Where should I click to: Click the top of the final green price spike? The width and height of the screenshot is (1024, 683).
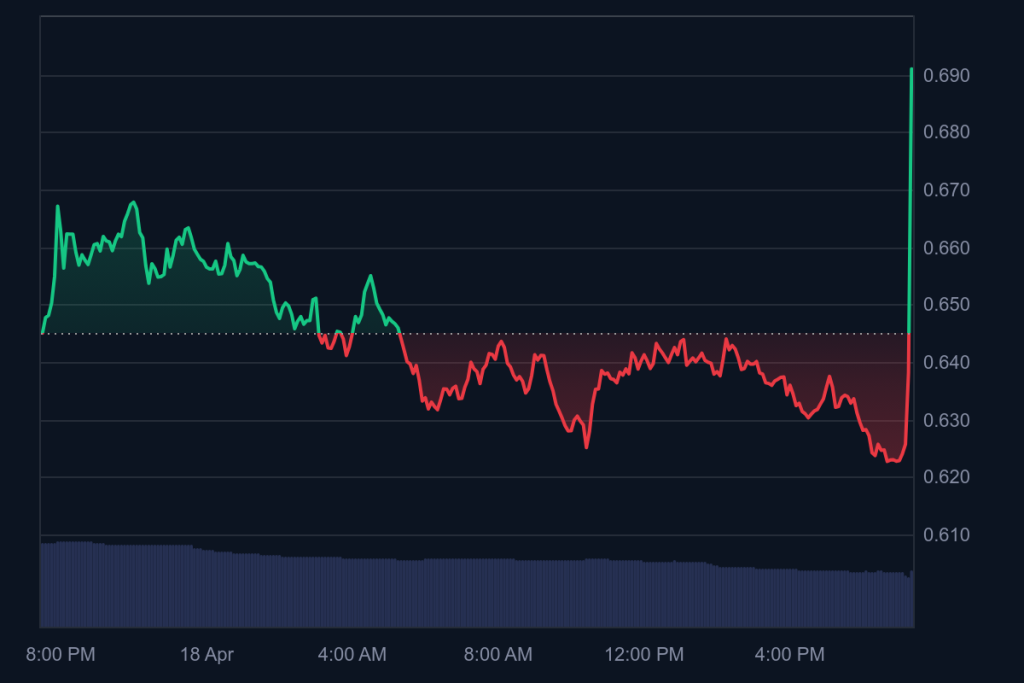[911, 70]
